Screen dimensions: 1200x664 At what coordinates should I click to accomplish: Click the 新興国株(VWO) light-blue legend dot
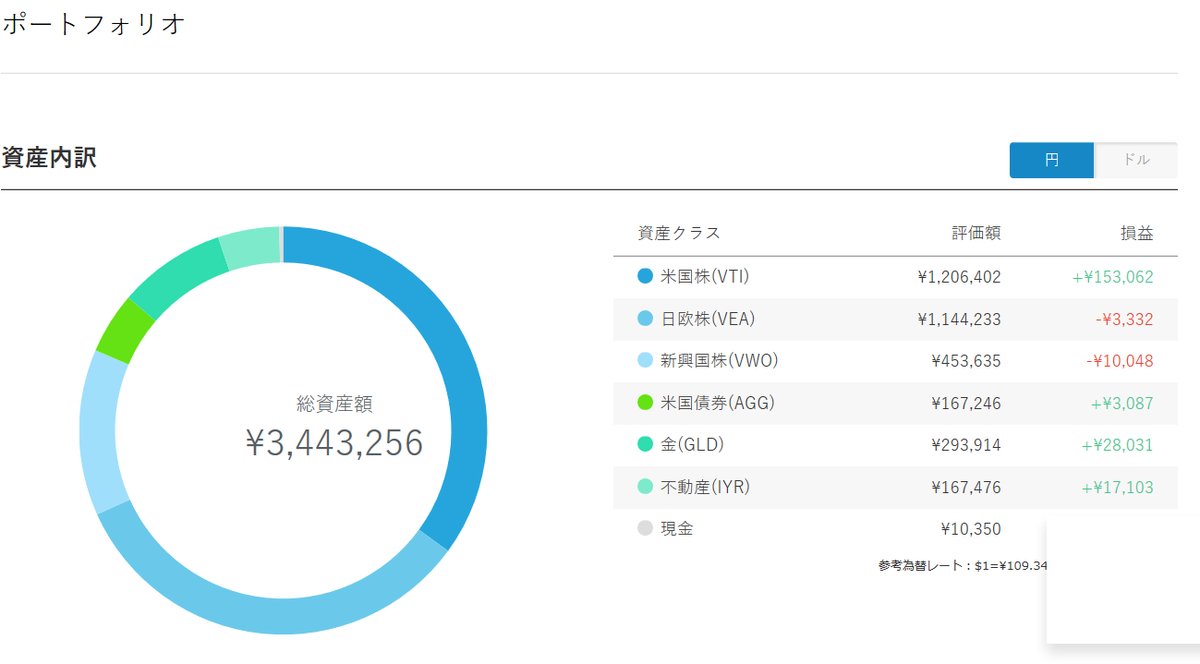pyautogui.click(x=645, y=361)
